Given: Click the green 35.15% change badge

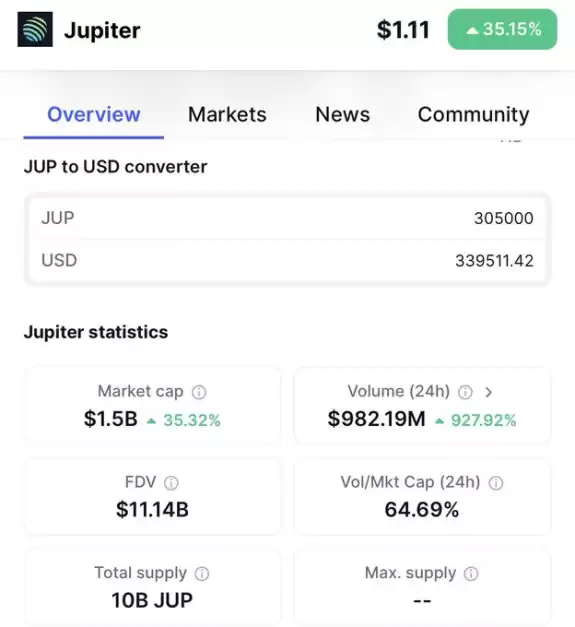Looking at the screenshot, I should 502,29.
